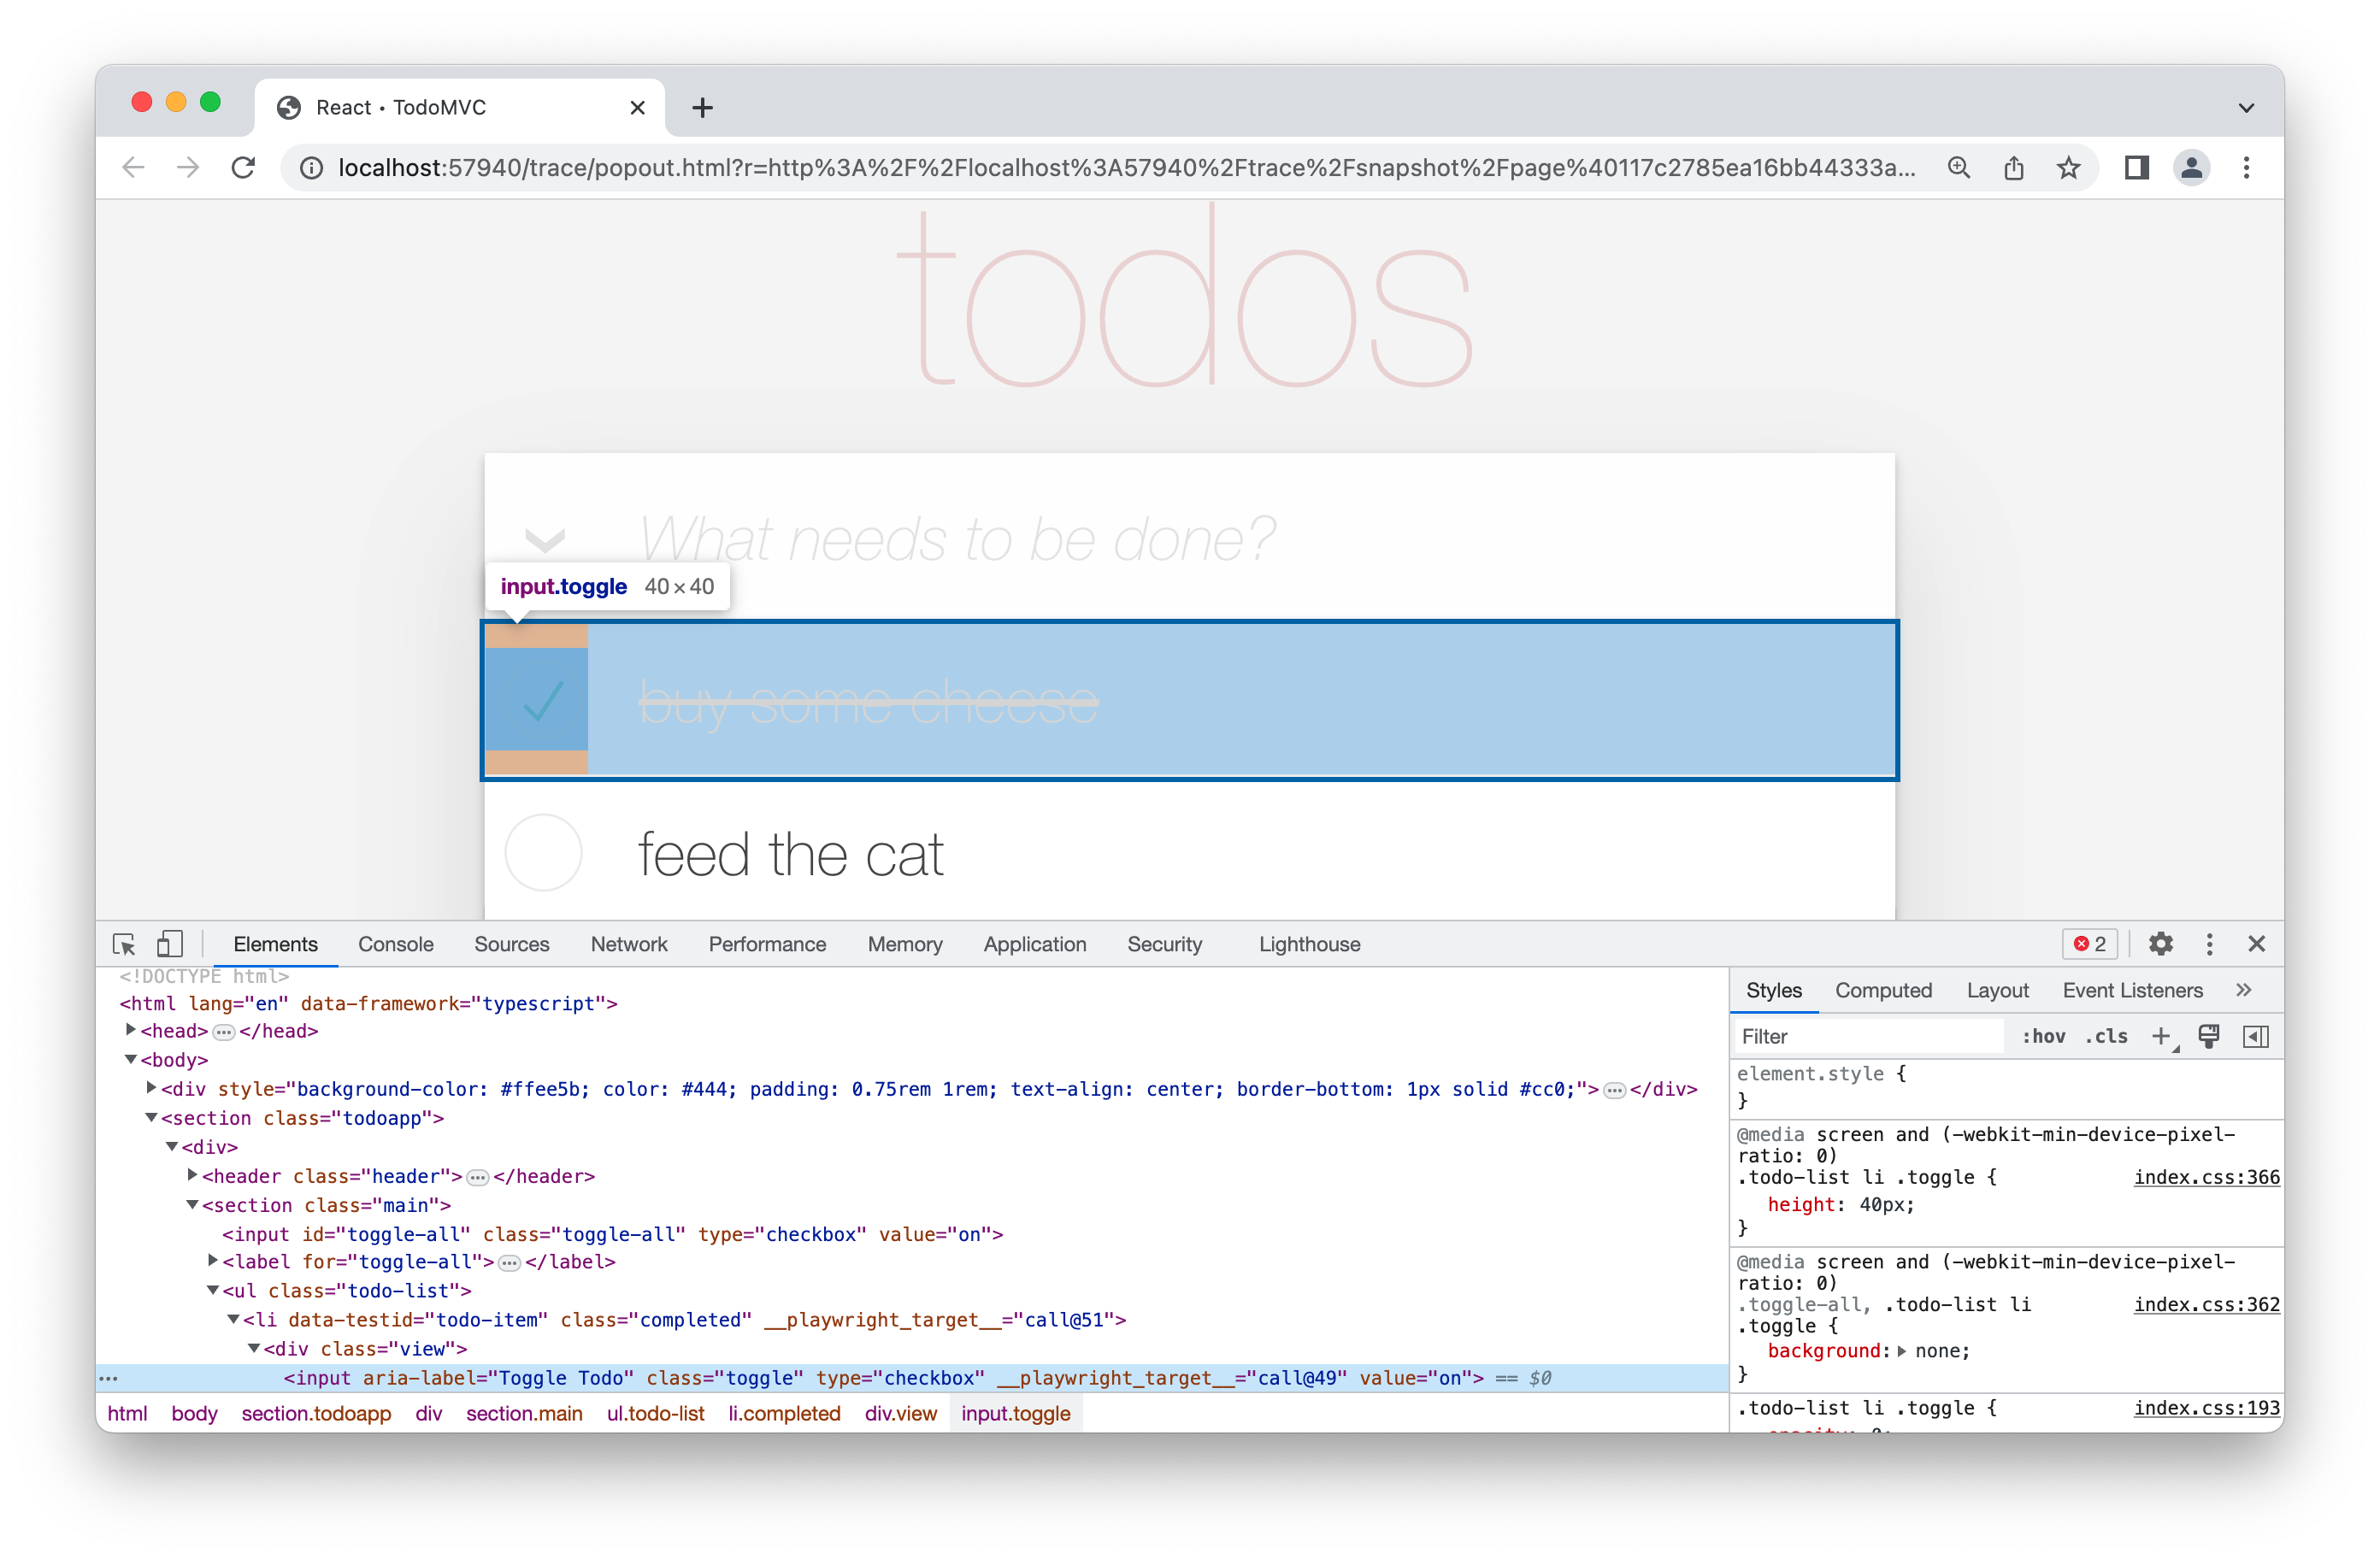Open the Security tab
The height and width of the screenshot is (1559, 2380).
coord(1164,944)
